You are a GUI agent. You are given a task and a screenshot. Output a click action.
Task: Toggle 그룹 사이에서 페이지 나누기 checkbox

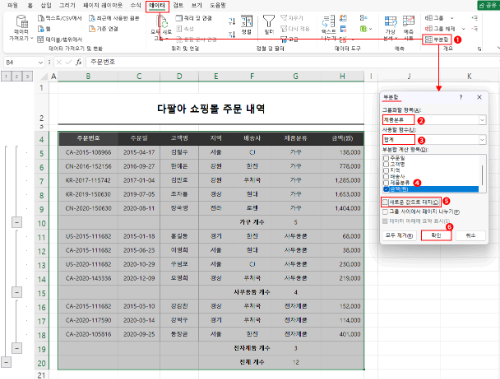385,212
